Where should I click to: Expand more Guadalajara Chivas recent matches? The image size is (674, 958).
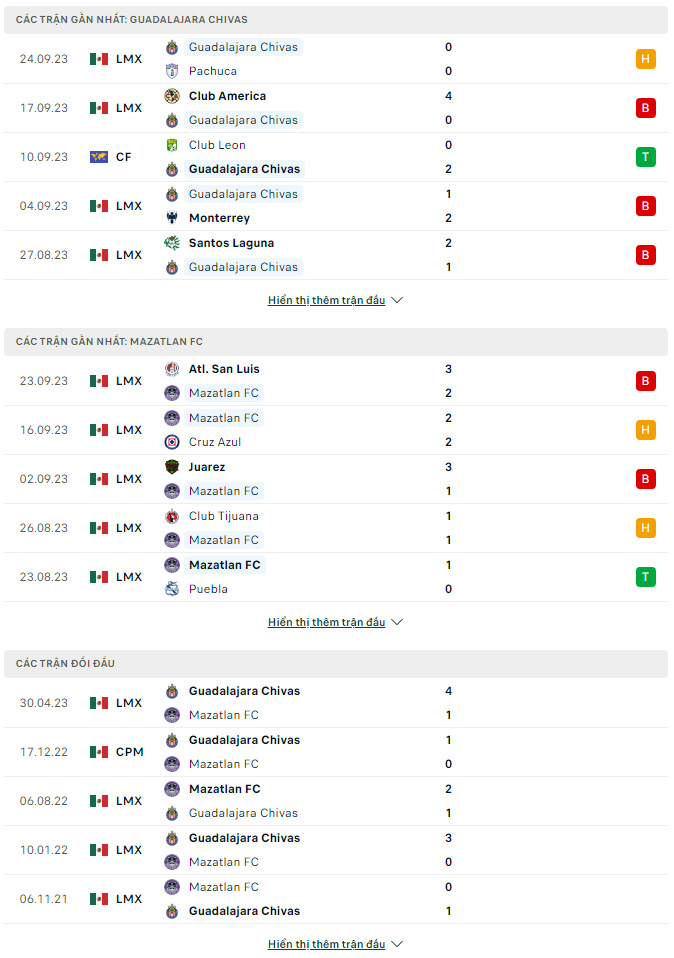tap(335, 300)
